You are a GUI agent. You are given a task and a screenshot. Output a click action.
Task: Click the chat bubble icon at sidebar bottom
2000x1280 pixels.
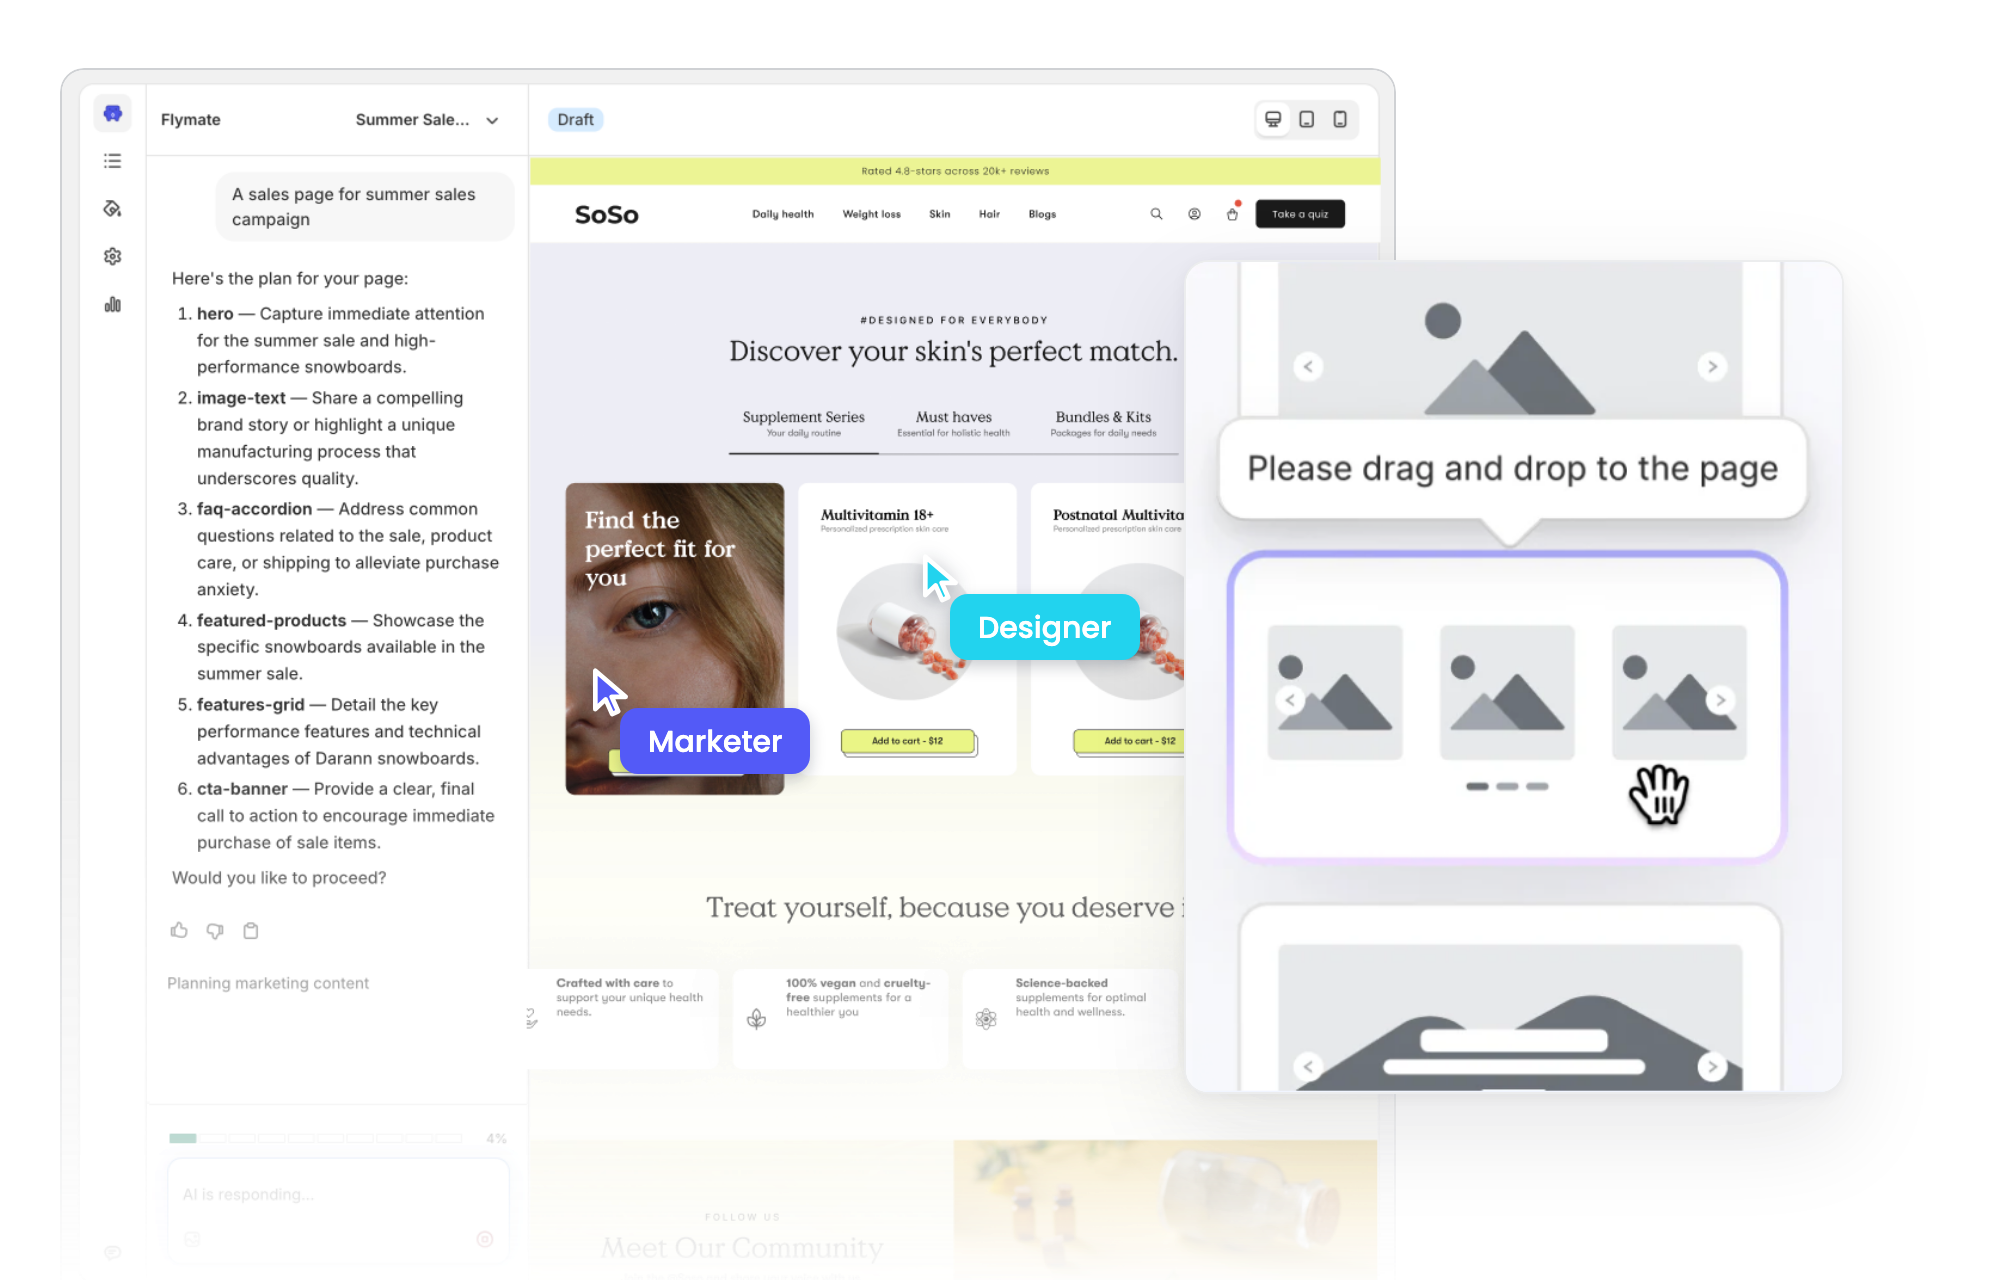[112, 1252]
